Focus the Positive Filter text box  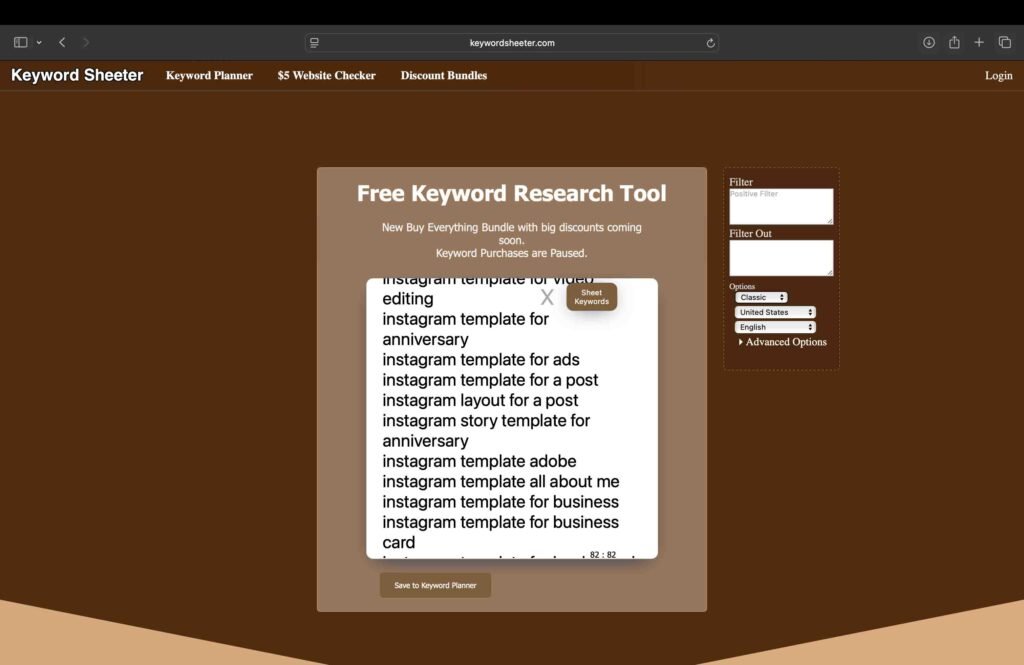point(780,206)
